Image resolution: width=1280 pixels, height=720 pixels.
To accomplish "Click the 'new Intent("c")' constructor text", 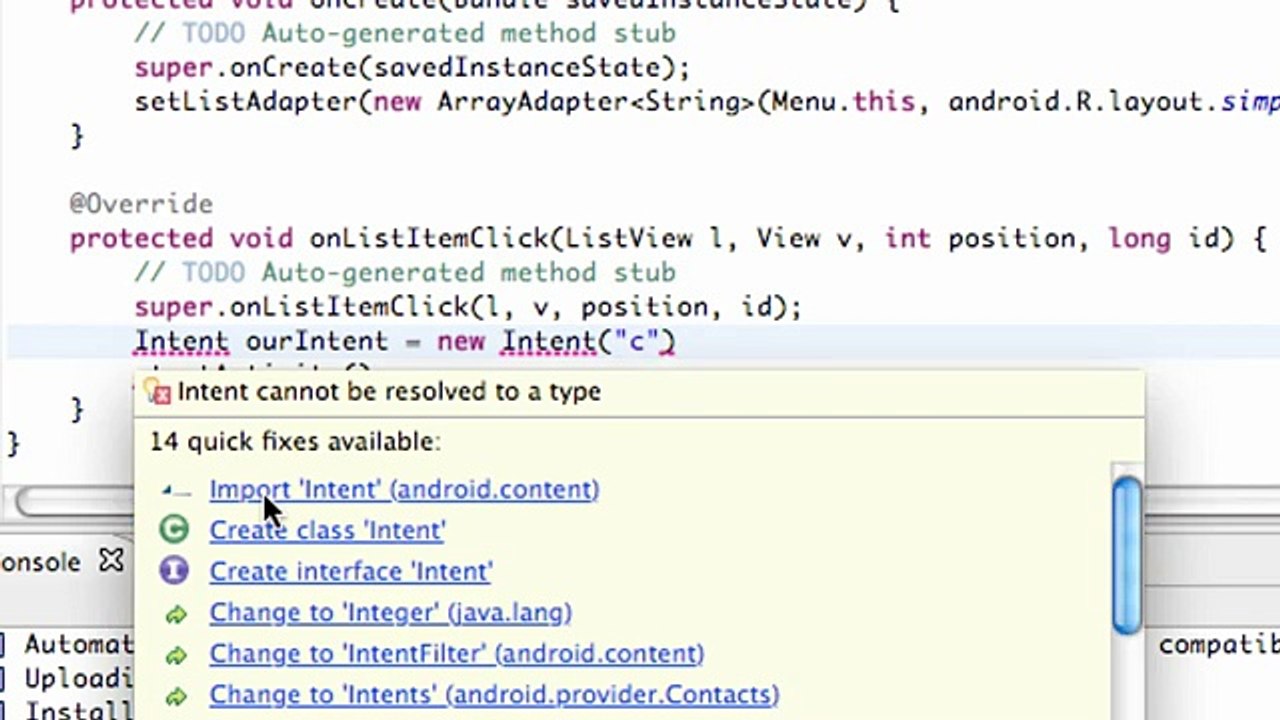I will (556, 342).
